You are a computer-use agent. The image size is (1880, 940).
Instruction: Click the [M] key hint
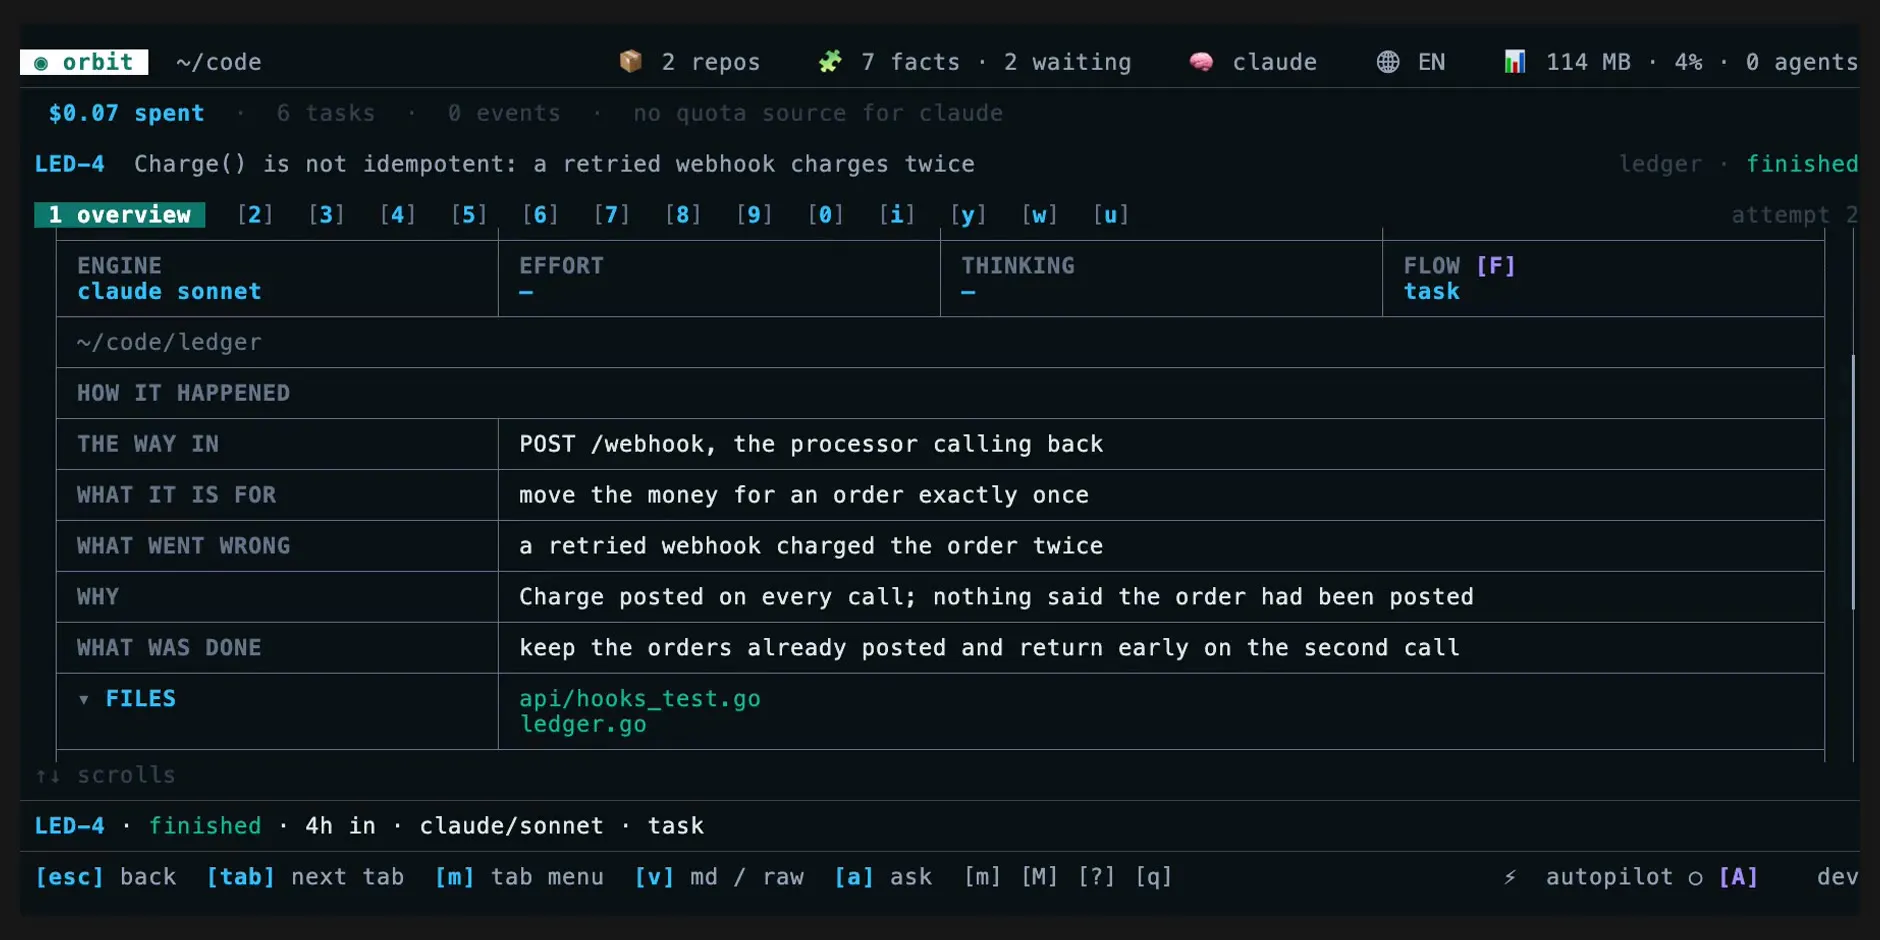click(1039, 877)
